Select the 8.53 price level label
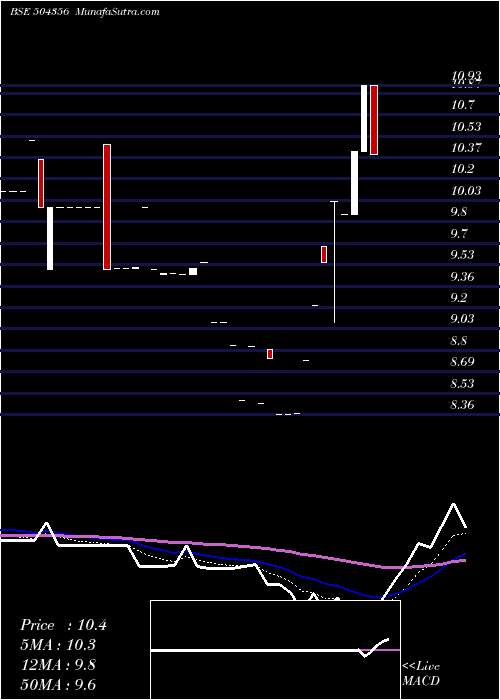500x700 pixels. point(462,383)
